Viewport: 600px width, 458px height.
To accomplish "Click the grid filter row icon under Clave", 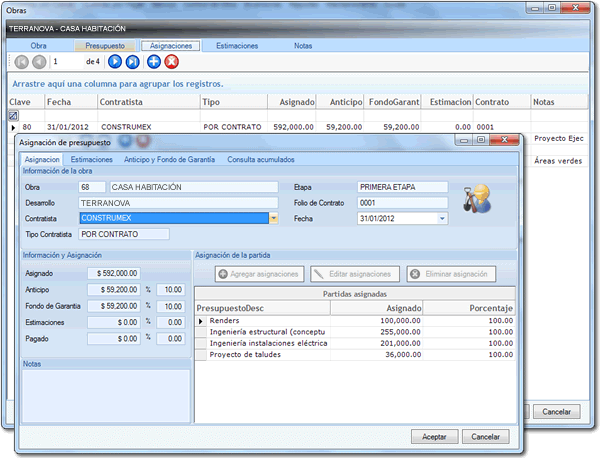I will [13, 115].
